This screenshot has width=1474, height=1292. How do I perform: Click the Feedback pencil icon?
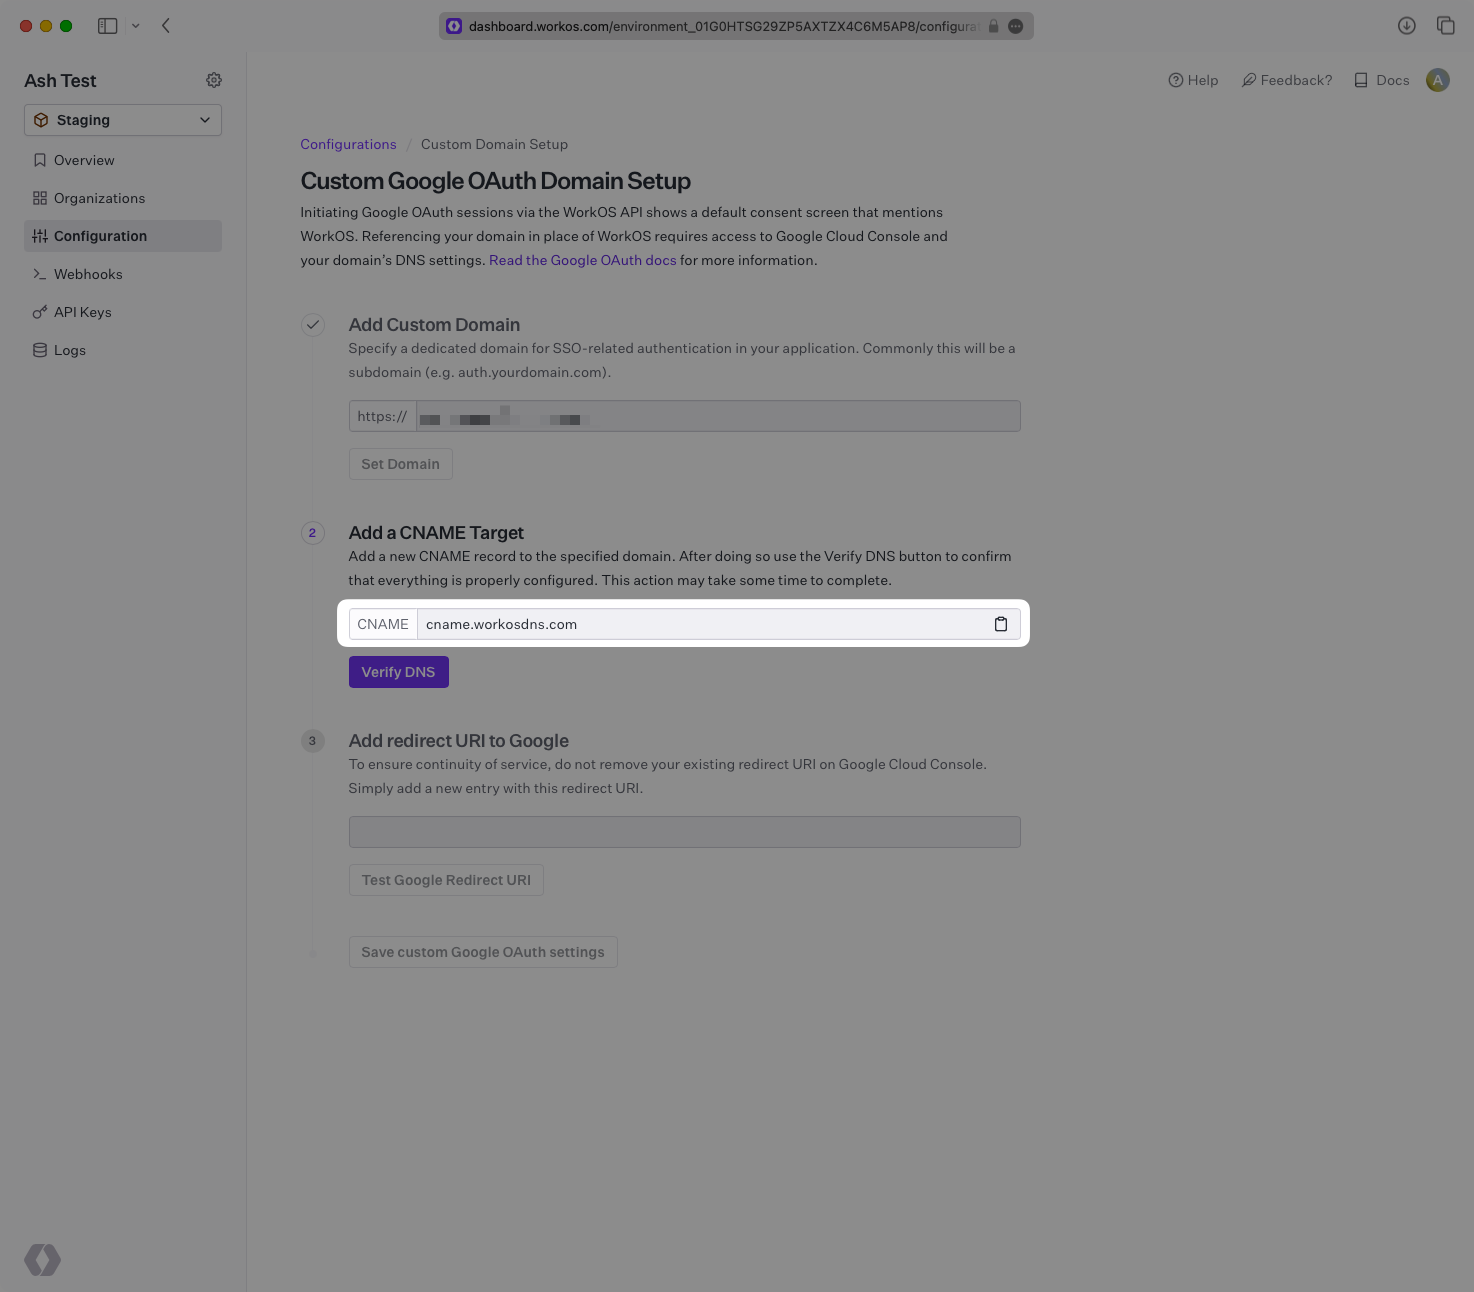(x=1248, y=80)
